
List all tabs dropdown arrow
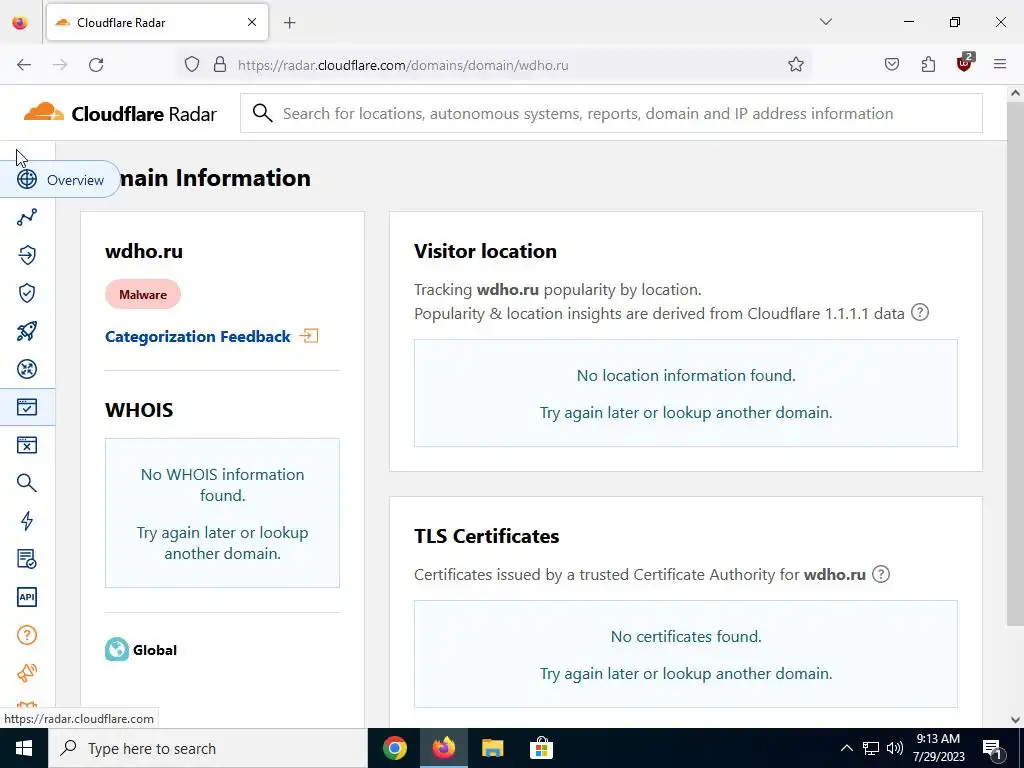click(825, 22)
